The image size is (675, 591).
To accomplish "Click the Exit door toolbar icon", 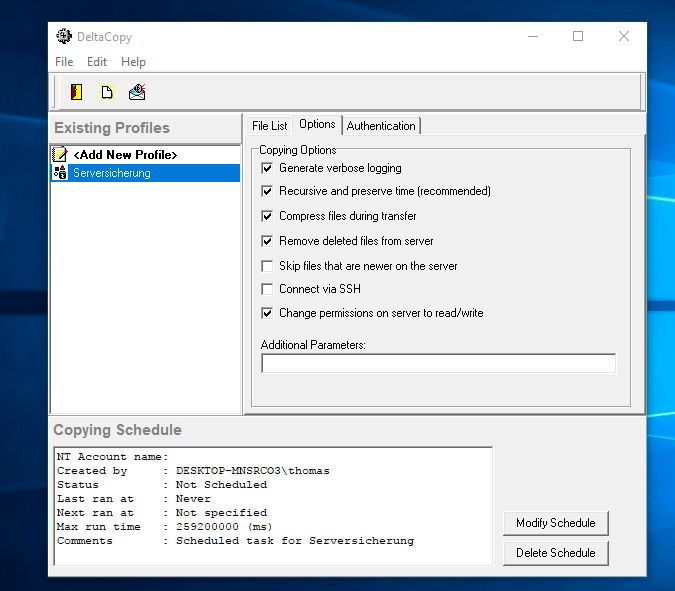I will point(77,92).
